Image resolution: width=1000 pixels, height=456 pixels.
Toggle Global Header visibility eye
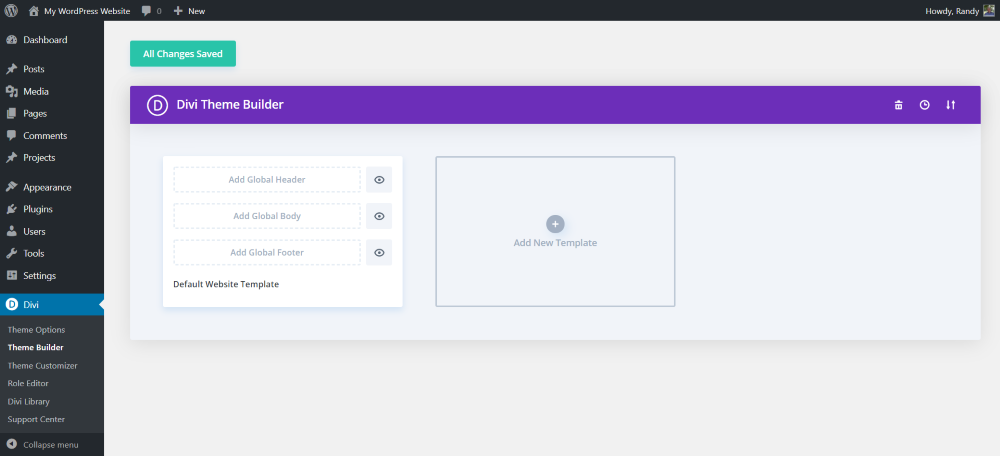coord(379,180)
